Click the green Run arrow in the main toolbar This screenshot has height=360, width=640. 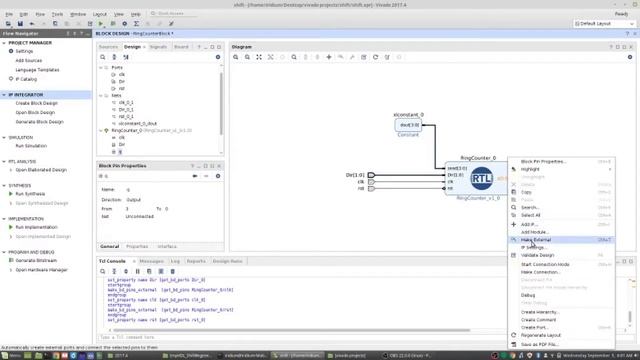tap(101, 24)
